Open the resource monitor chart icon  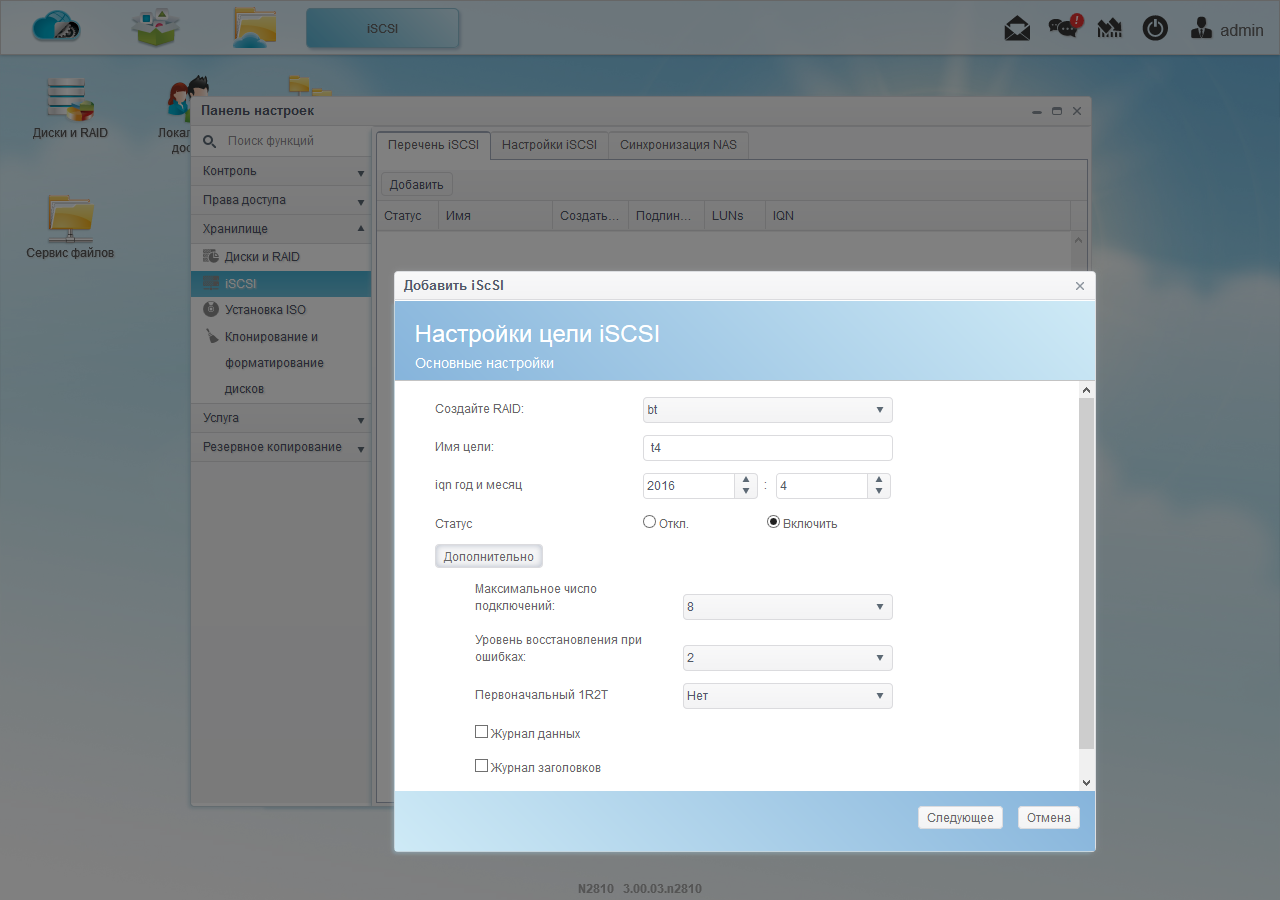tap(1110, 29)
